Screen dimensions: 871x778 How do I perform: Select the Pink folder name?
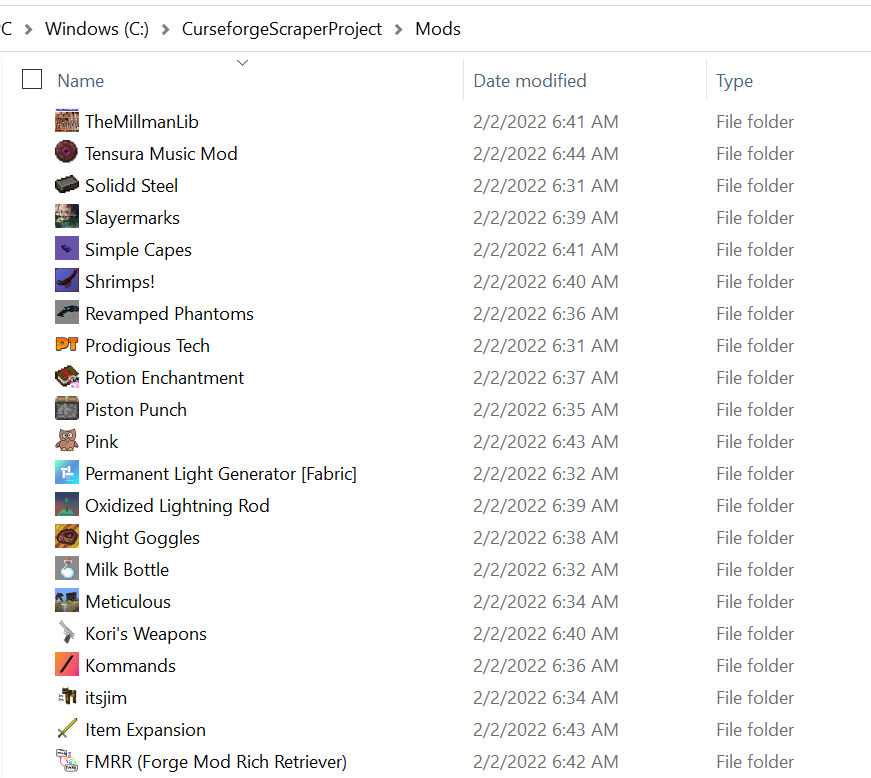[x=102, y=441]
